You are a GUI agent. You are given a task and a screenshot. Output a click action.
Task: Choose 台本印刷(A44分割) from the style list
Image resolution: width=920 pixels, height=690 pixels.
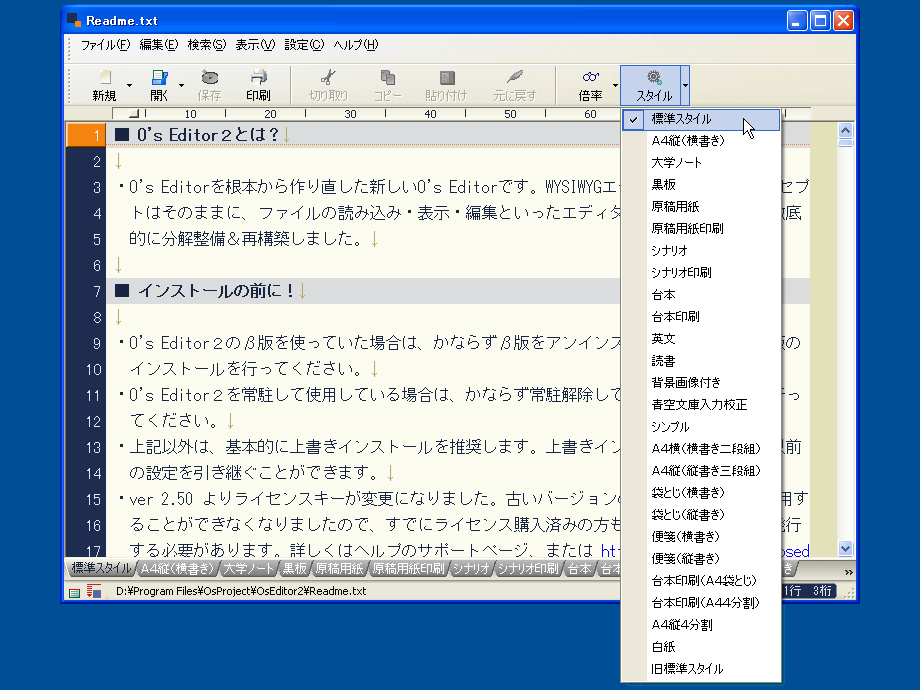click(x=701, y=603)
